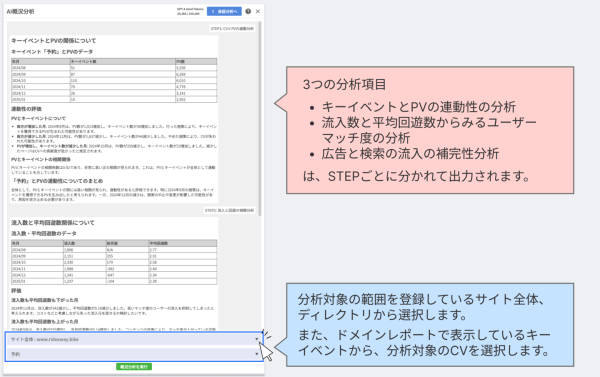The height and width of the screenshot is (377, 600).
Task: Click the 平均回遊数 column header
Action: pyautogui.click(x=183, y=243)
